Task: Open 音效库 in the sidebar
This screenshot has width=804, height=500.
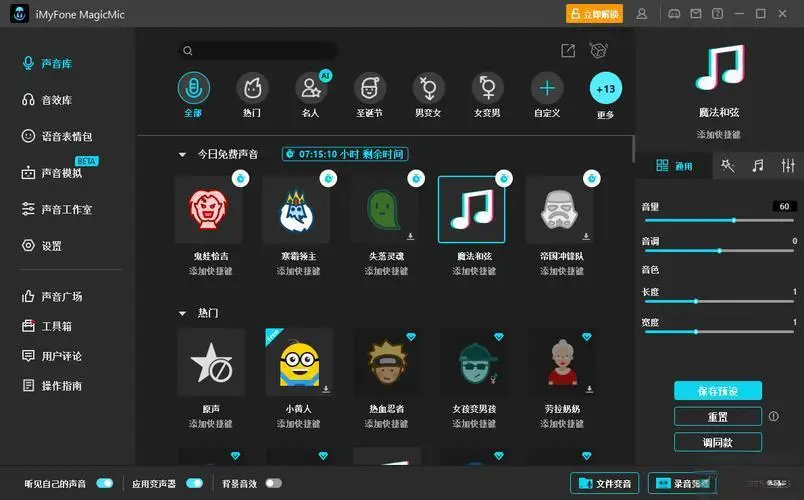Action: pos(55,100)
